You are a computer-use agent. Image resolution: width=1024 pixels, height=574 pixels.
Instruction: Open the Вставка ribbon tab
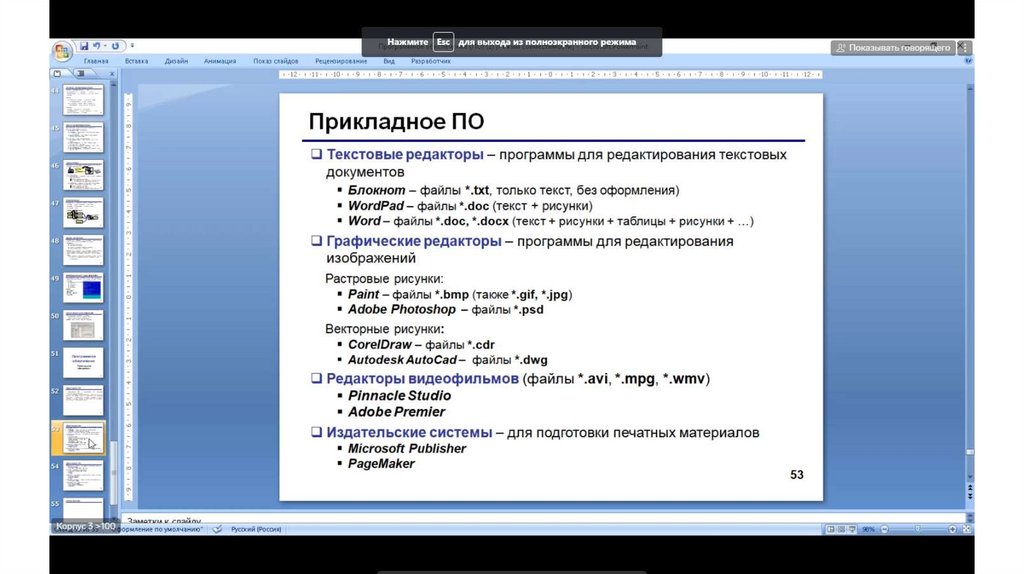(x=136, y=61)
